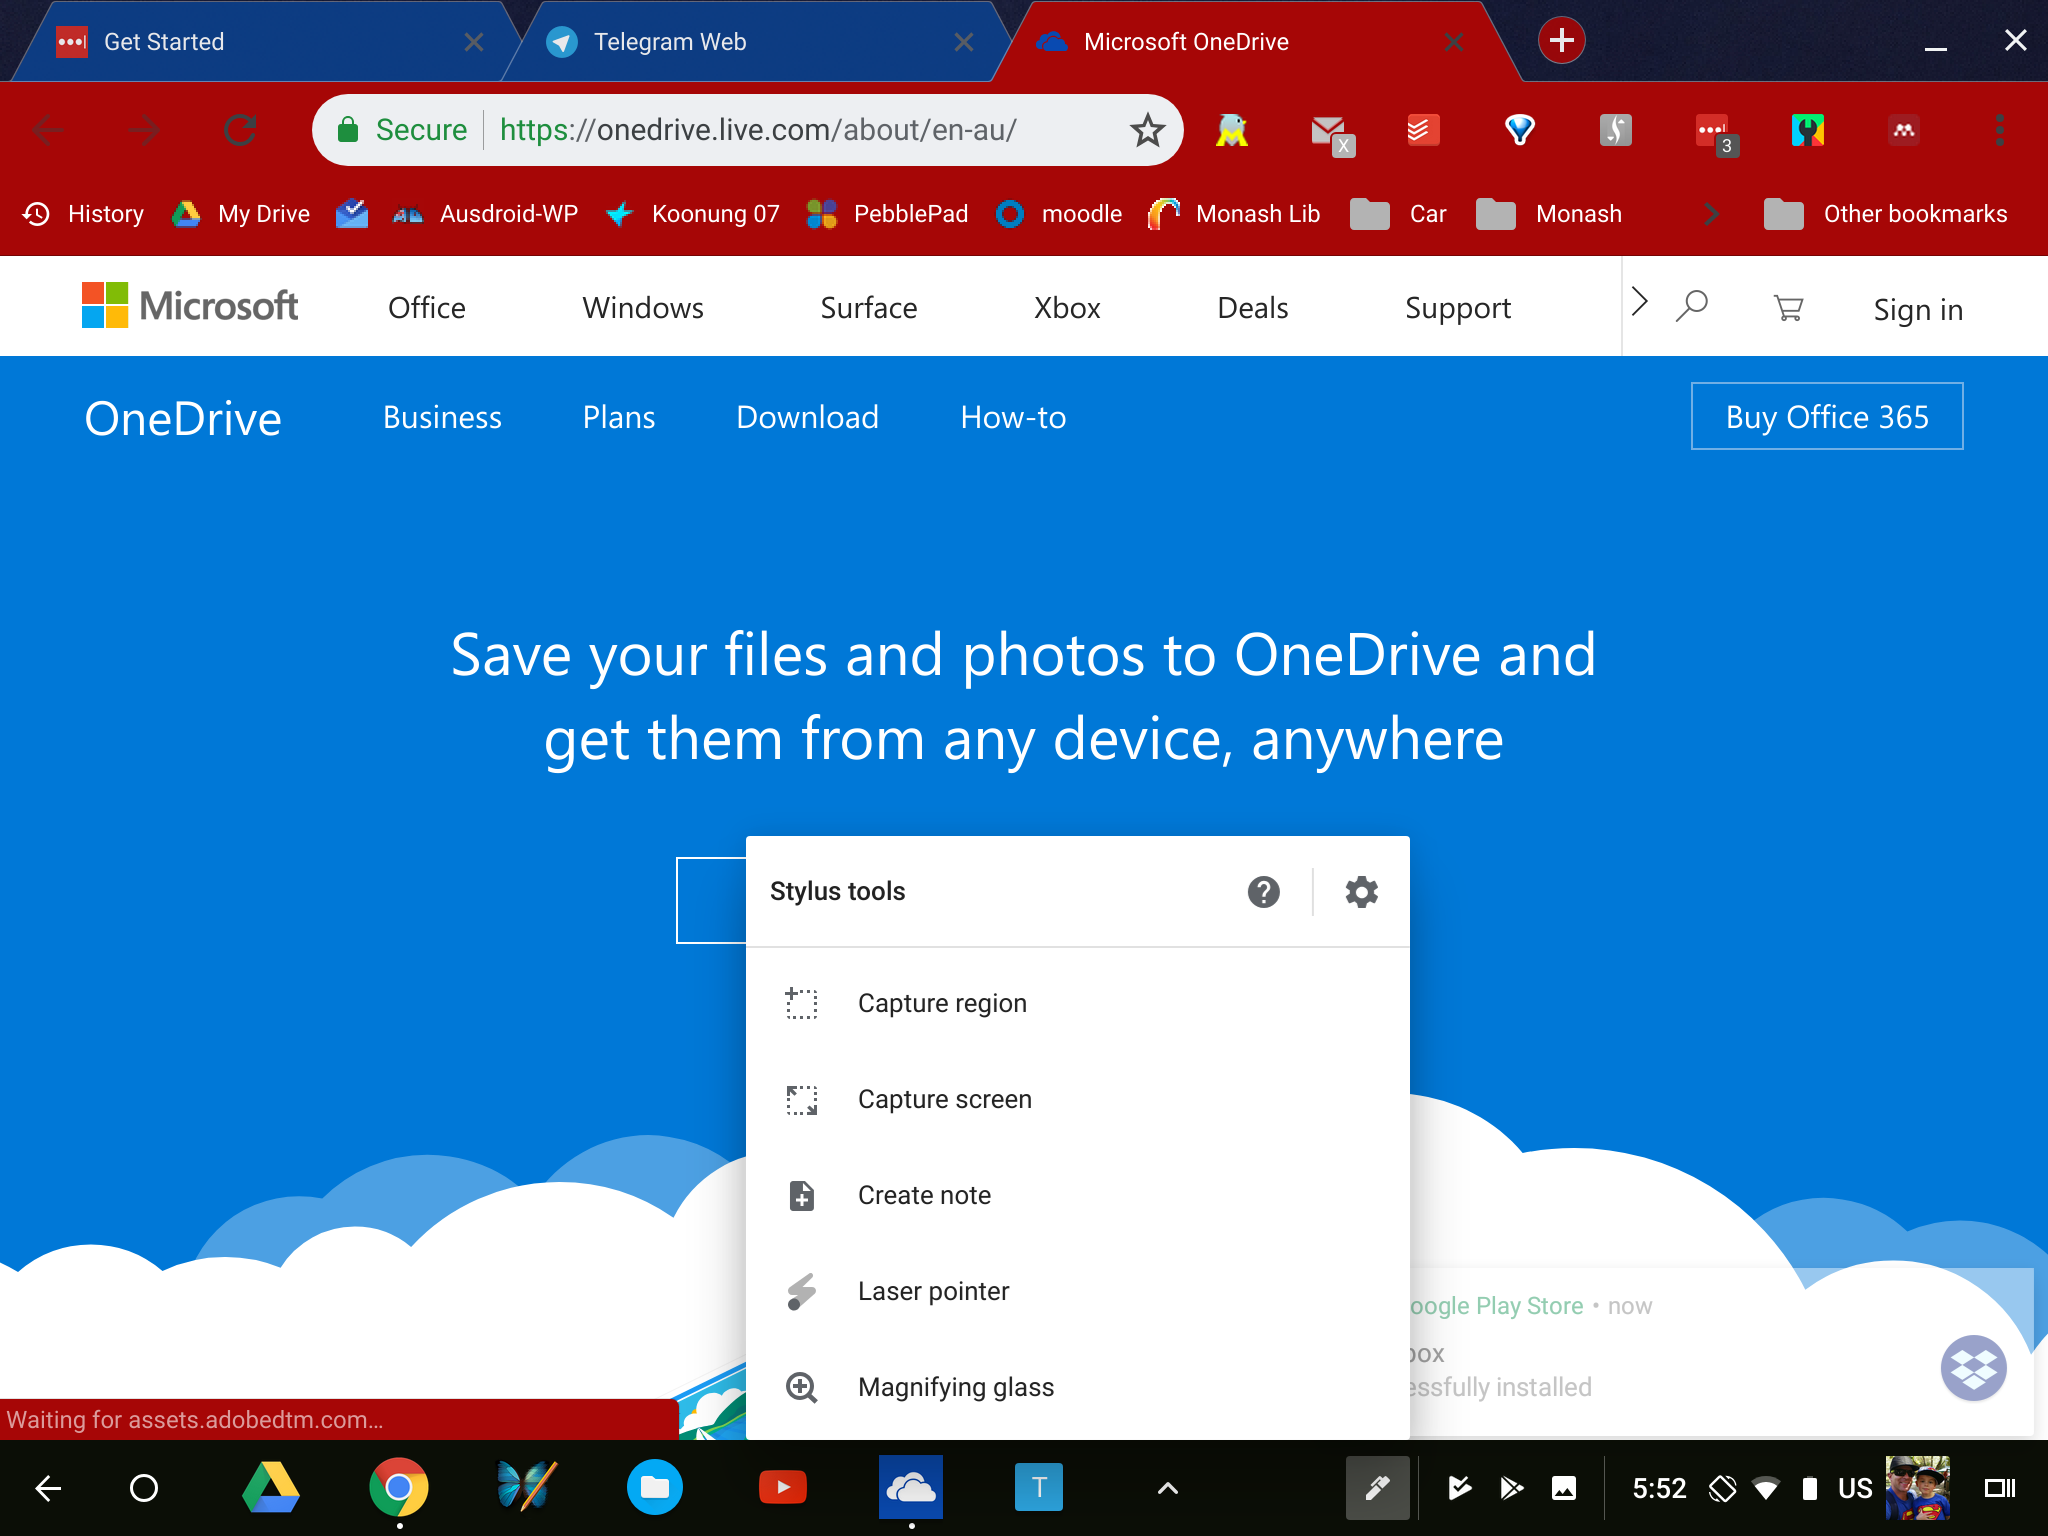Launch YouTube from shelf
This screenshot has height=1536, width=2048.
point(783,1488)
